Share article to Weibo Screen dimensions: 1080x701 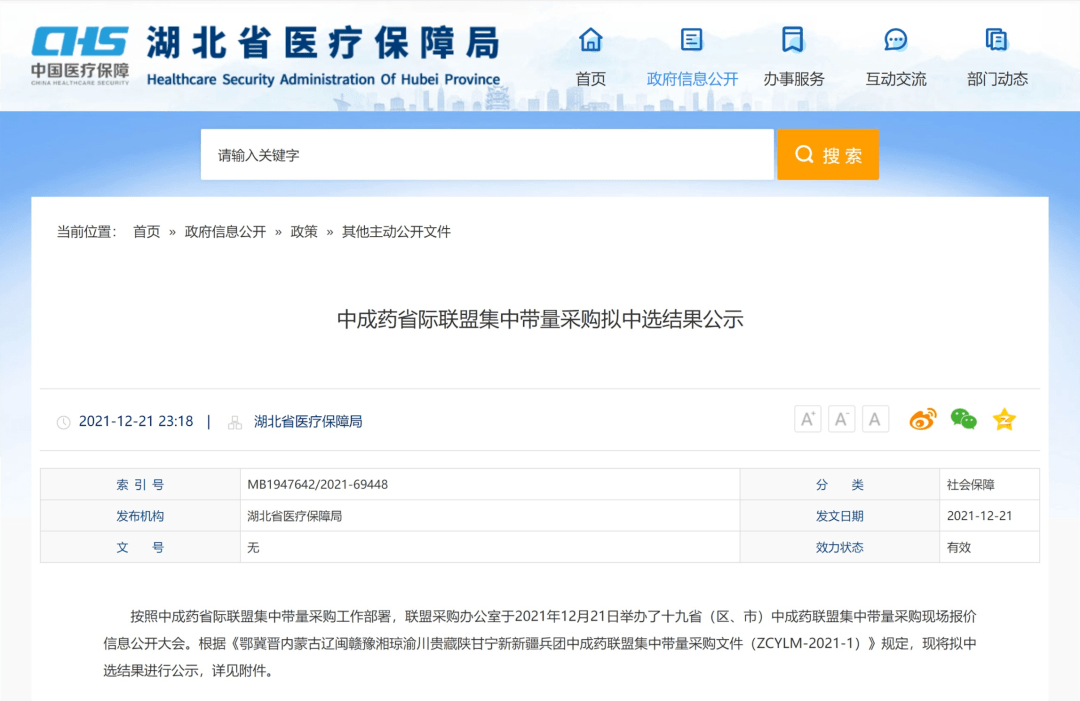923,419
